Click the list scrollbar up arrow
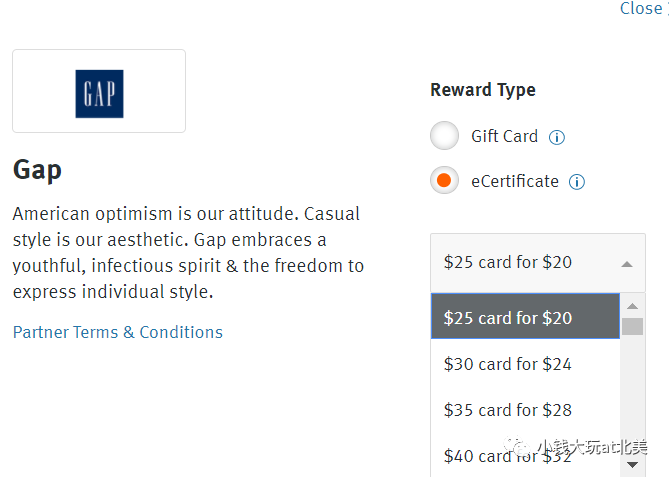This screenshot has width=669, height=477. 633,306
